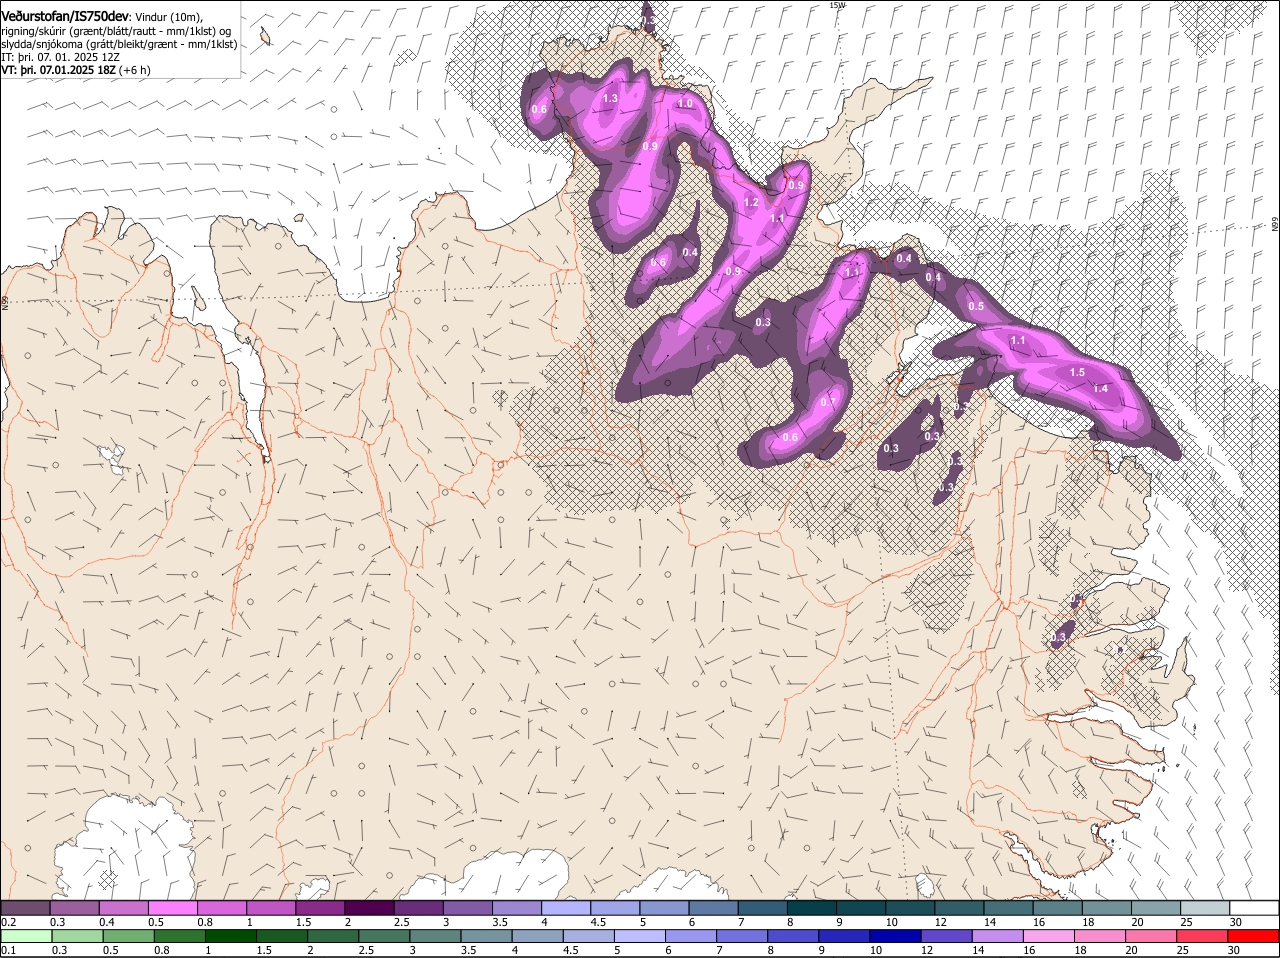This screenshot has width=1280, height=958.
Task: Click the pale grey upper swatch labeled 25
Action: 1204,907
